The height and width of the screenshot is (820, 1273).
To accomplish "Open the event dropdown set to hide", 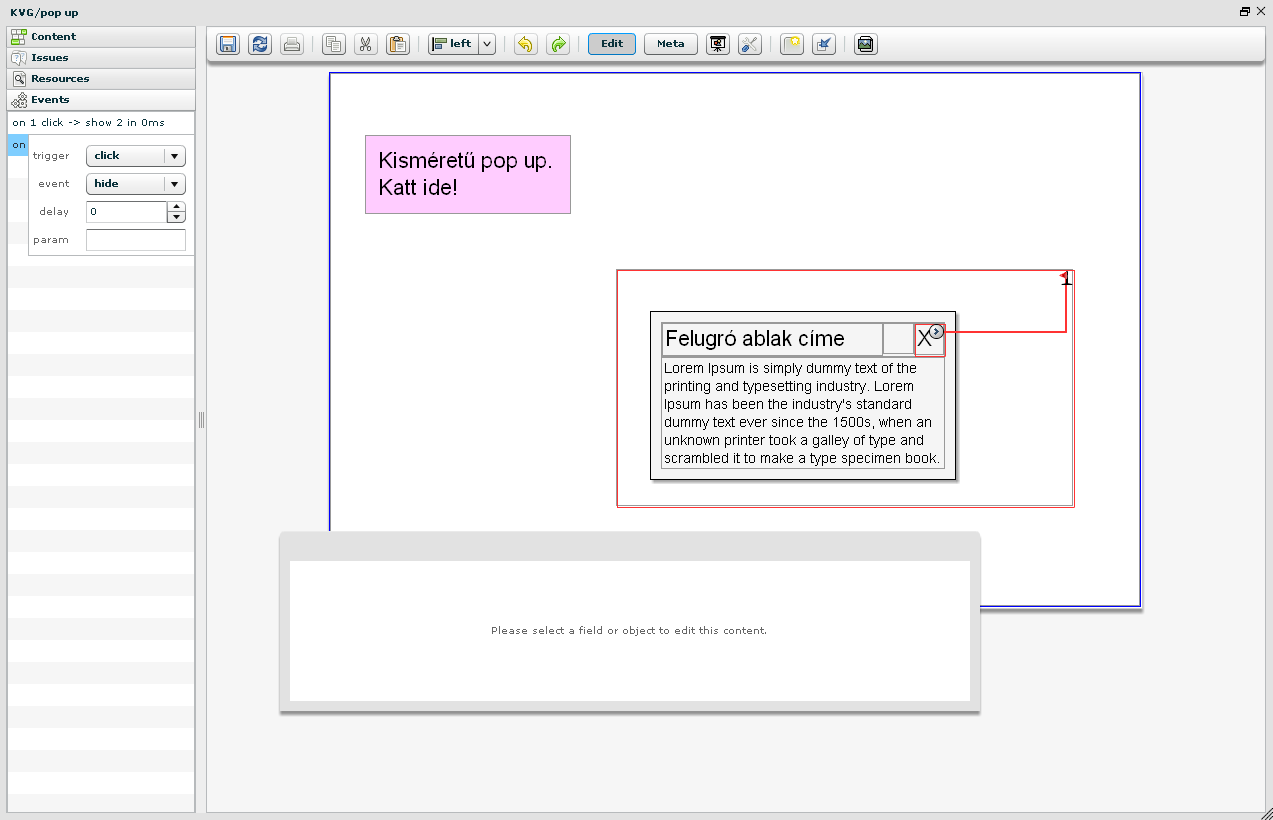I will tap(136, 184).
